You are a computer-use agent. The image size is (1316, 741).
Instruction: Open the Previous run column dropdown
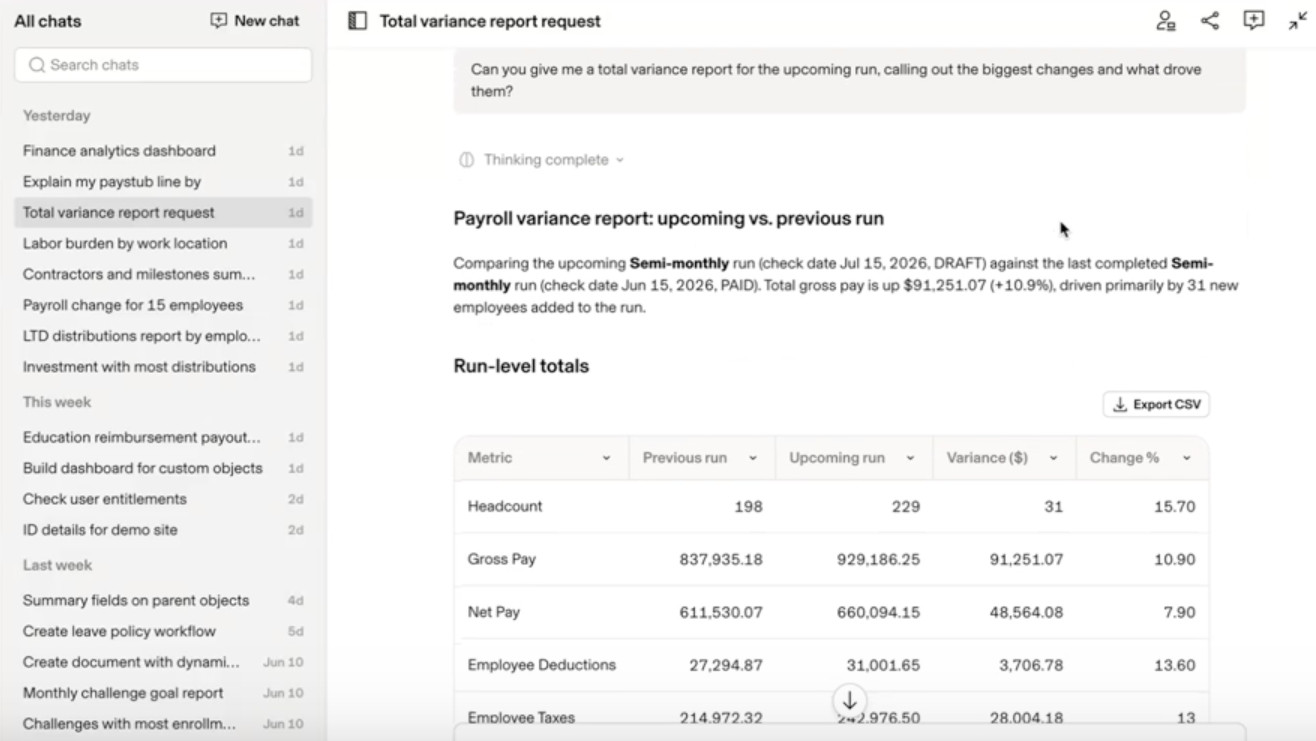753,458
